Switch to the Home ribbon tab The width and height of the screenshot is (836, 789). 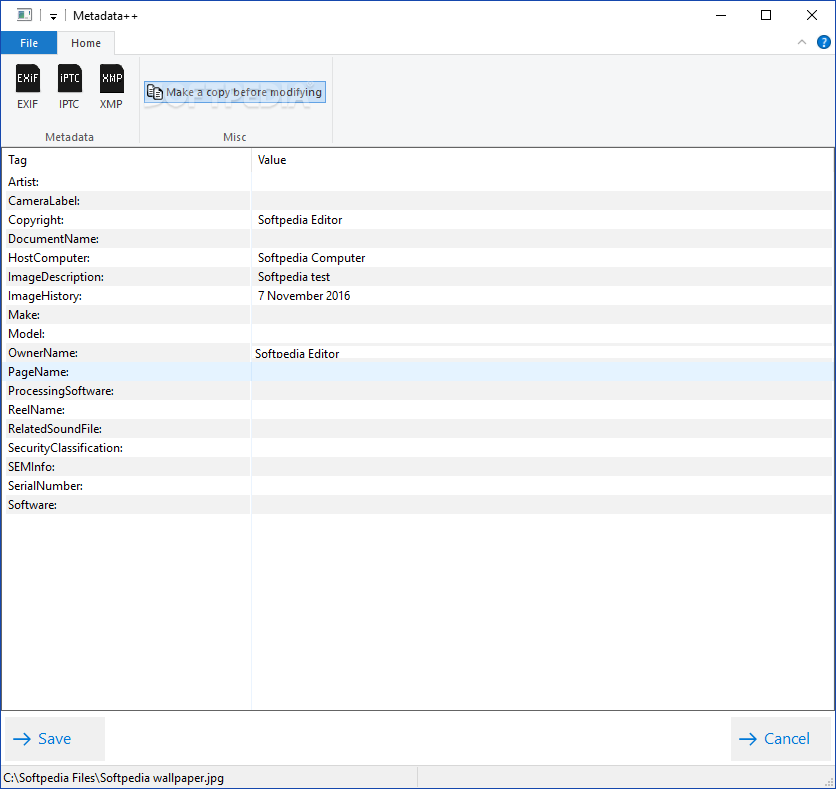86,43
